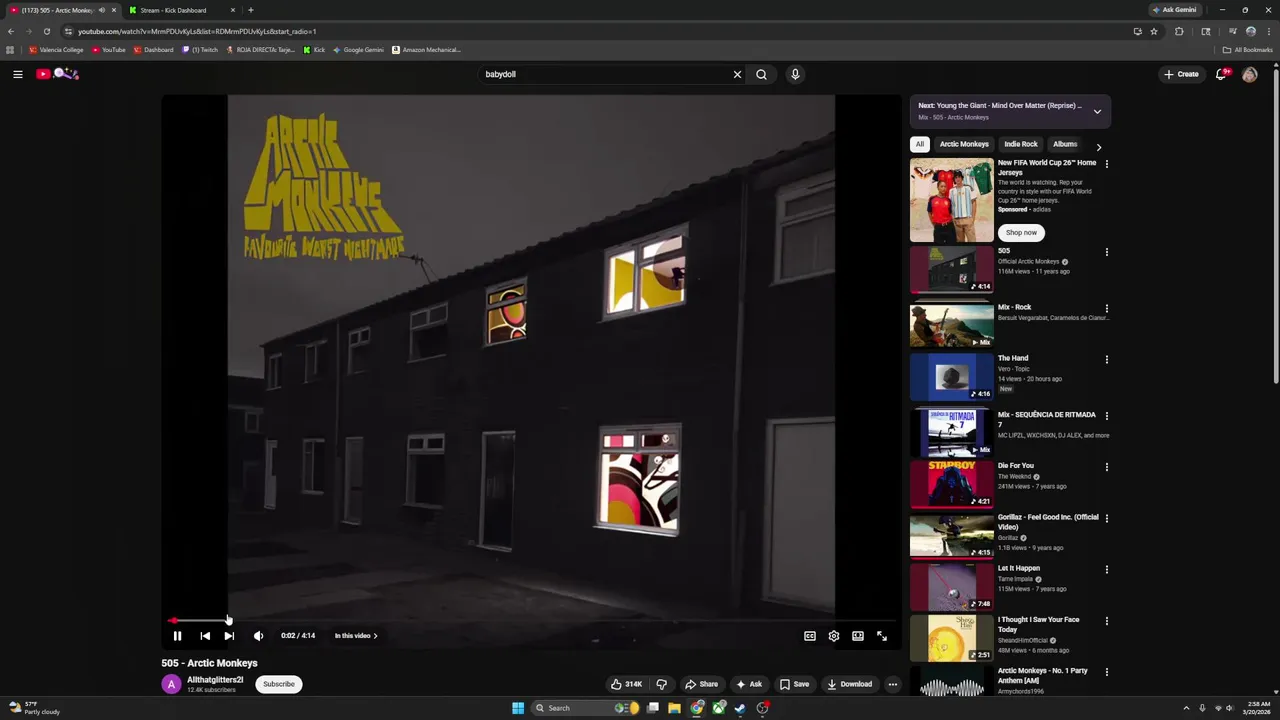Open Chrome three-dot menu
The height and width of the screenshot is (720, 1280).
(1269, 31)
